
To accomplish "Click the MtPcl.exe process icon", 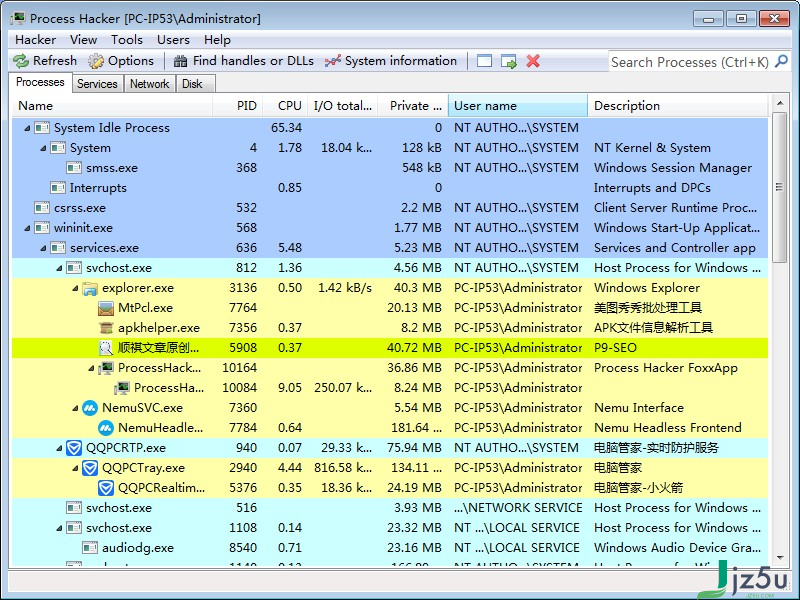I will pyautogui.click(x=106, y=308).
